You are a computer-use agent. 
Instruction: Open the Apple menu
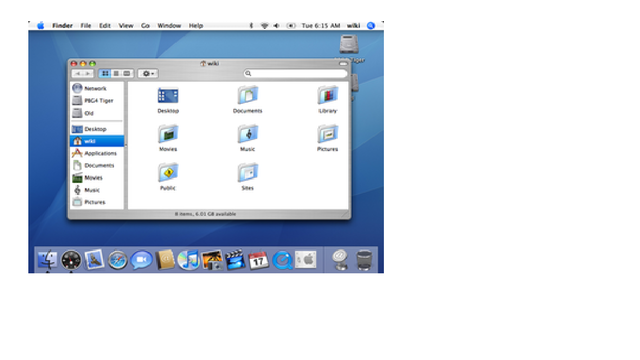40,26
